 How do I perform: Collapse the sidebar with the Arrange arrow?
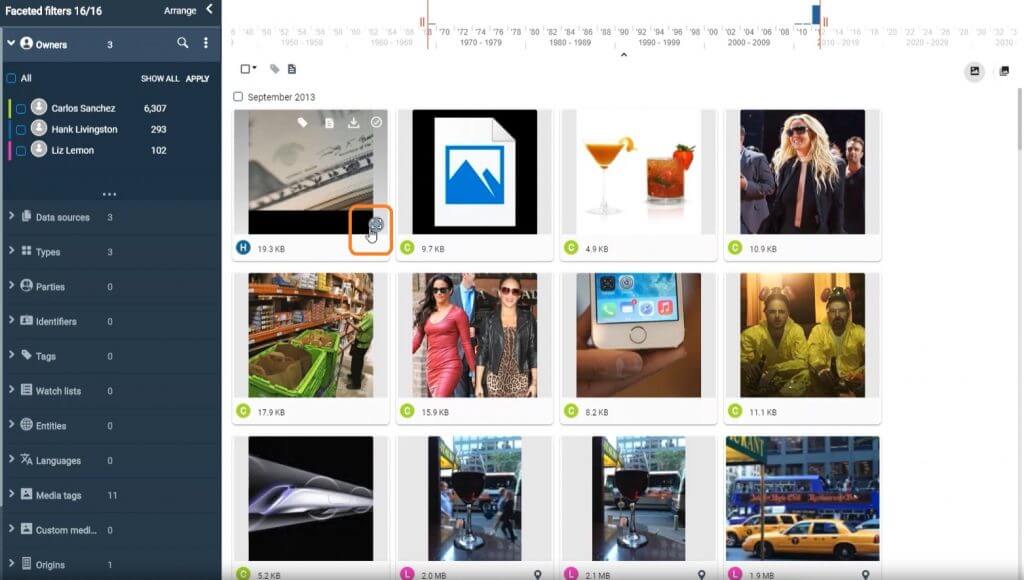[210, 9]
